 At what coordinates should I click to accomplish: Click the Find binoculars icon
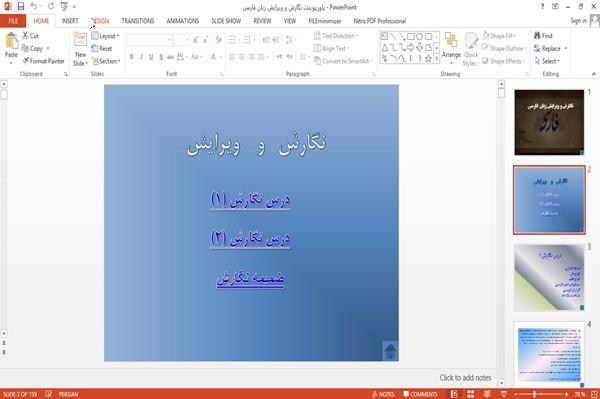tap(537, 36)
